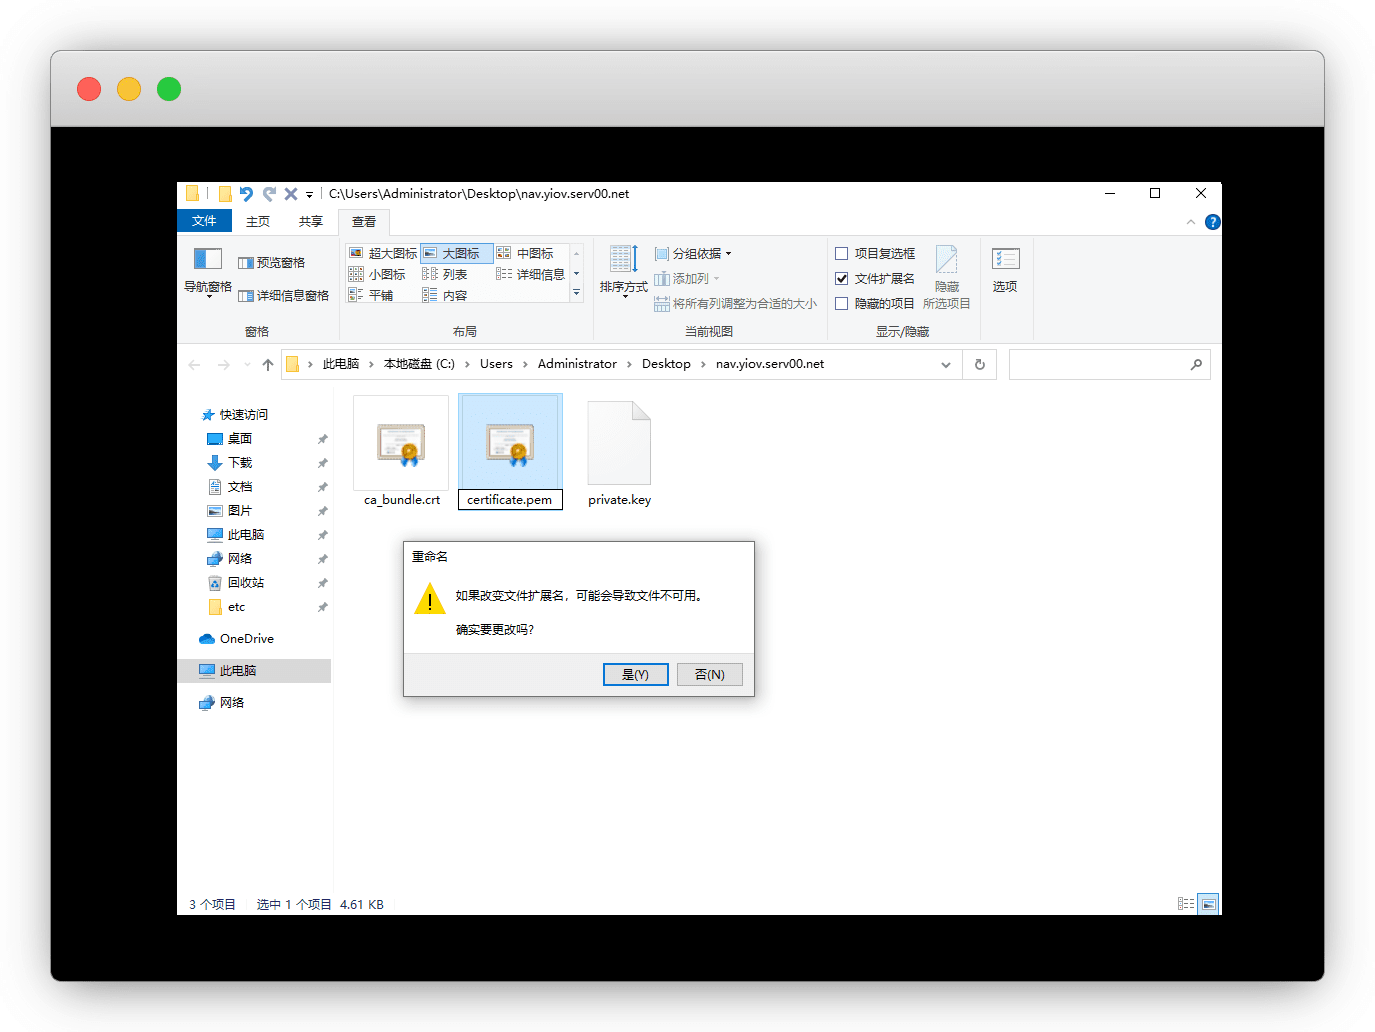Viewport: 1375px width, 1032px height.
Task: Cancel rename with the 否(N) button
Action: point(709,675)
